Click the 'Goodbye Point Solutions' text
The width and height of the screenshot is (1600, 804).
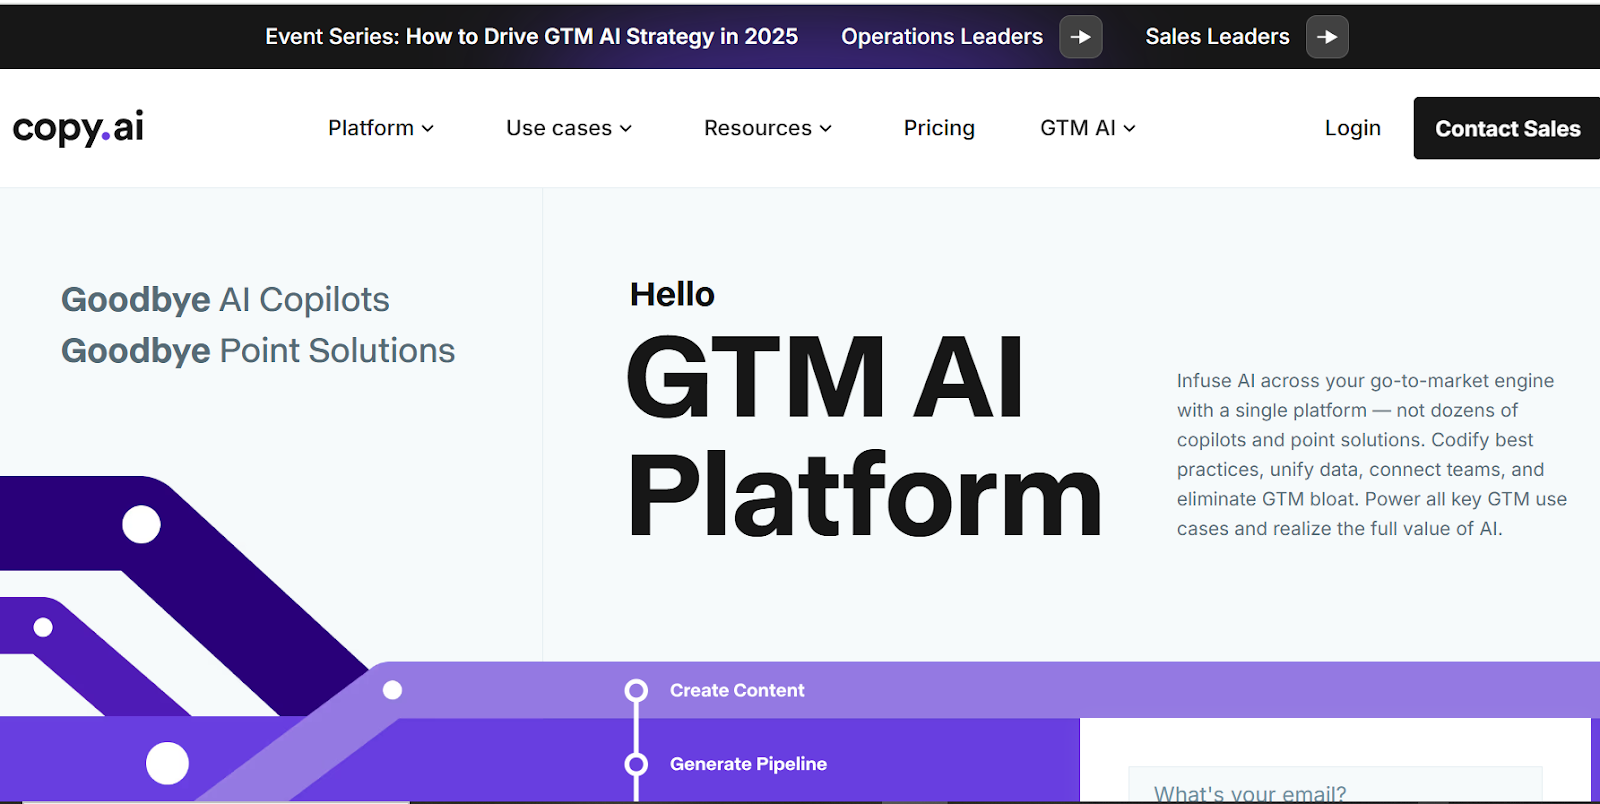coord(258,350)
